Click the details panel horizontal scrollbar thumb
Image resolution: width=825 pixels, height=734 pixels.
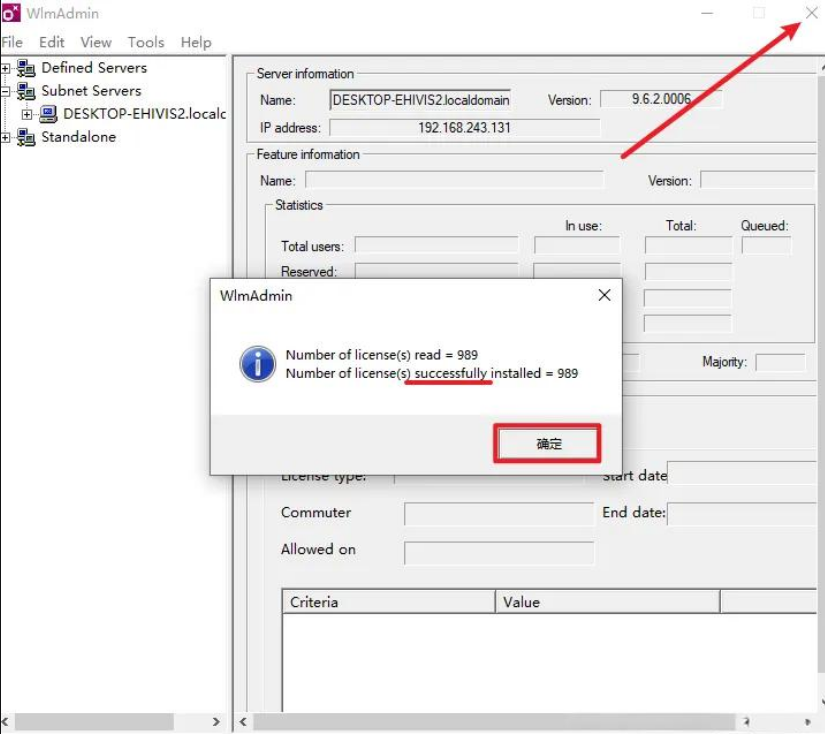click(x=494, y=721)
